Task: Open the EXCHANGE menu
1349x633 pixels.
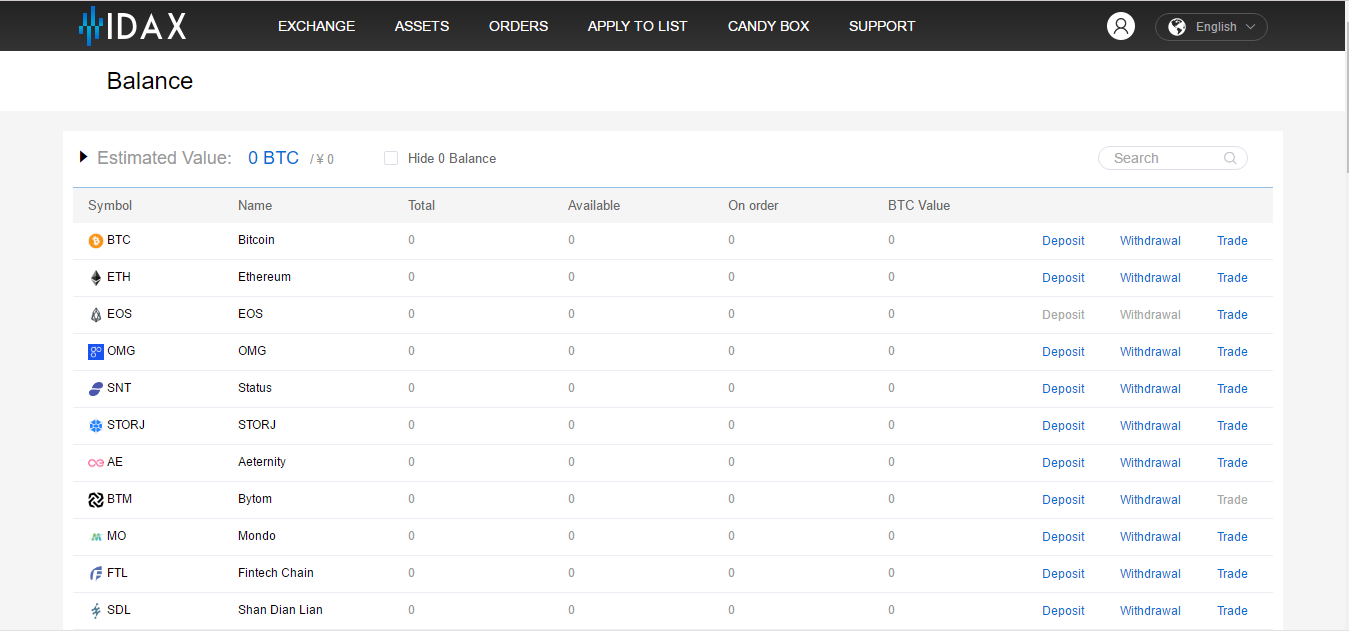Action: [x=316, y=26]
